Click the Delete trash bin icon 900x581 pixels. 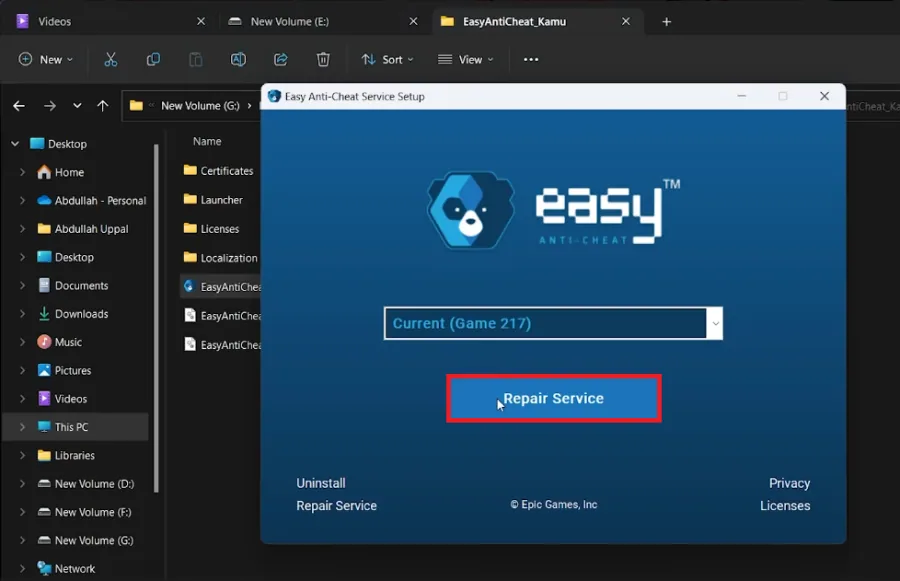click(x=323, y=59)
